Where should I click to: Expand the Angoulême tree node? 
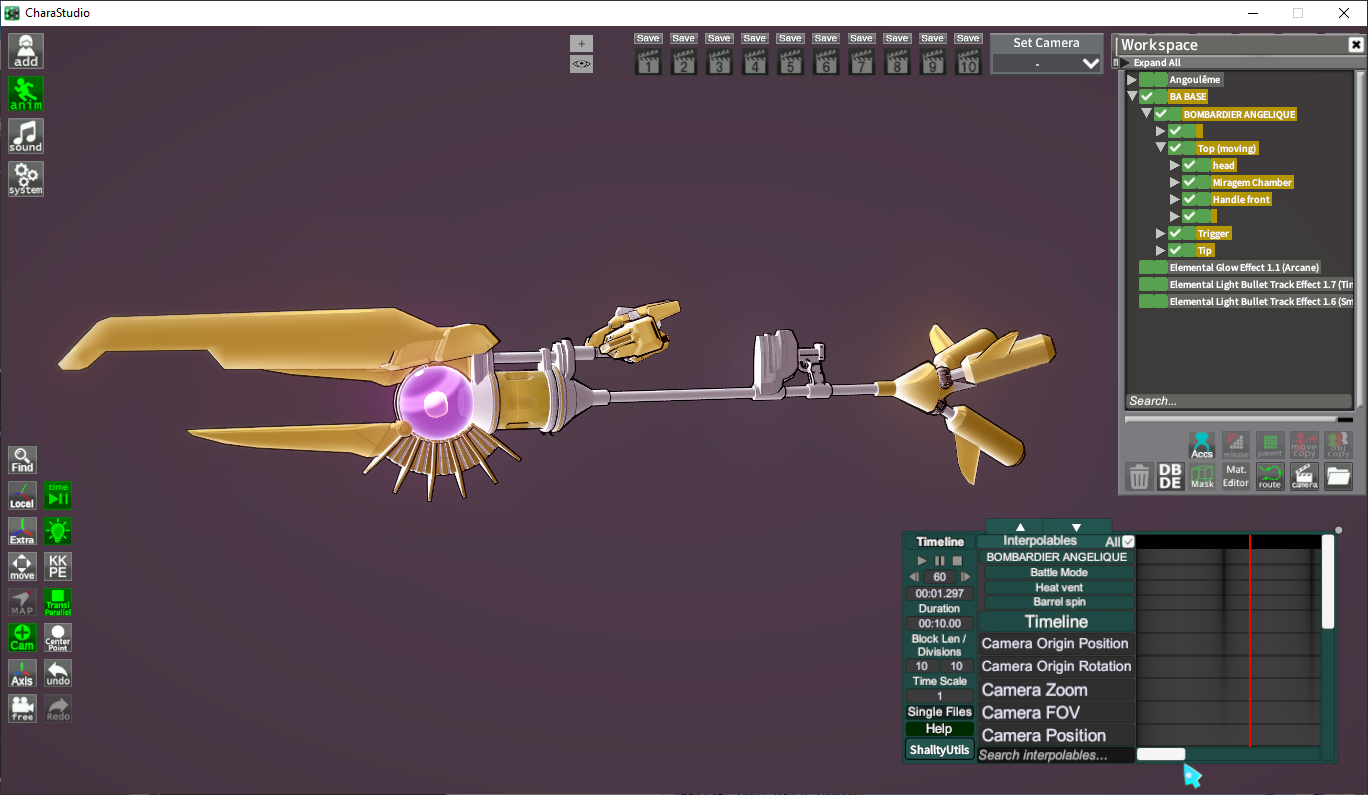point(1132,80)
